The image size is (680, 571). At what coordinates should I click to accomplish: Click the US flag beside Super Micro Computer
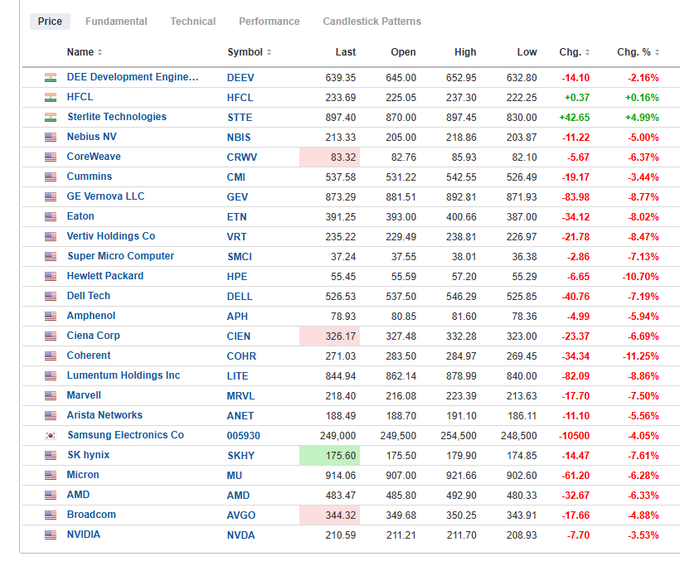click(51, 257)
